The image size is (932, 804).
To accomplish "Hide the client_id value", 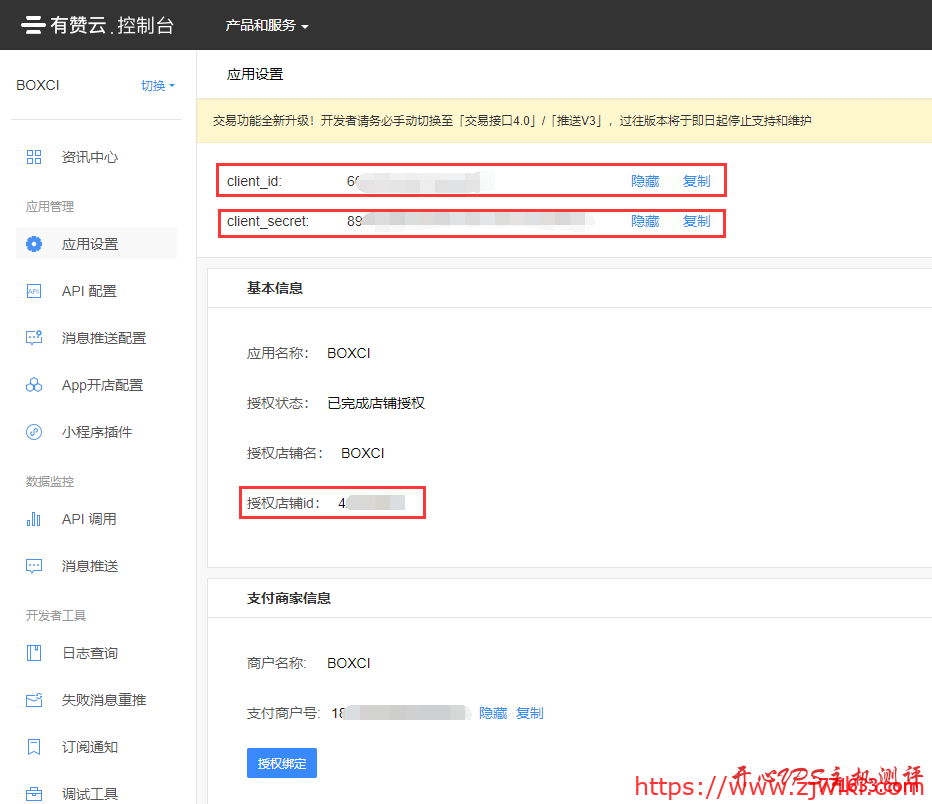I will click(644, 180).
